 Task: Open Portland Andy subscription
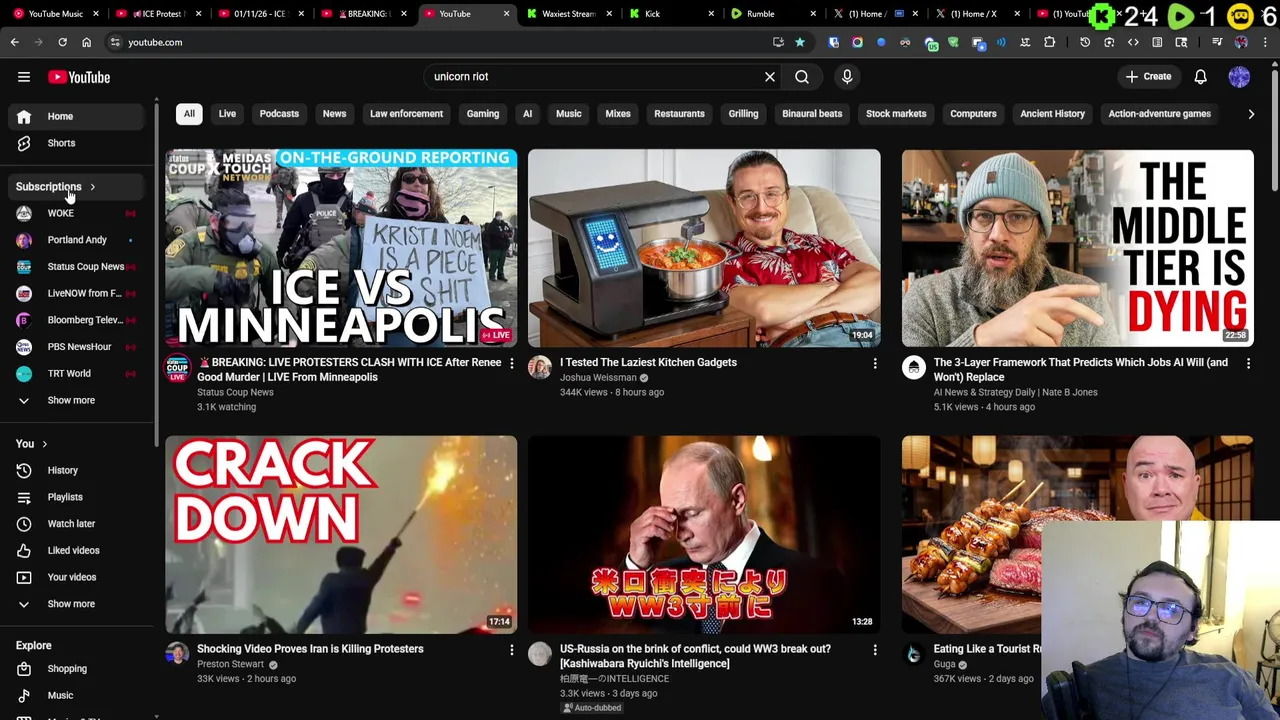(x=76, y=240)
